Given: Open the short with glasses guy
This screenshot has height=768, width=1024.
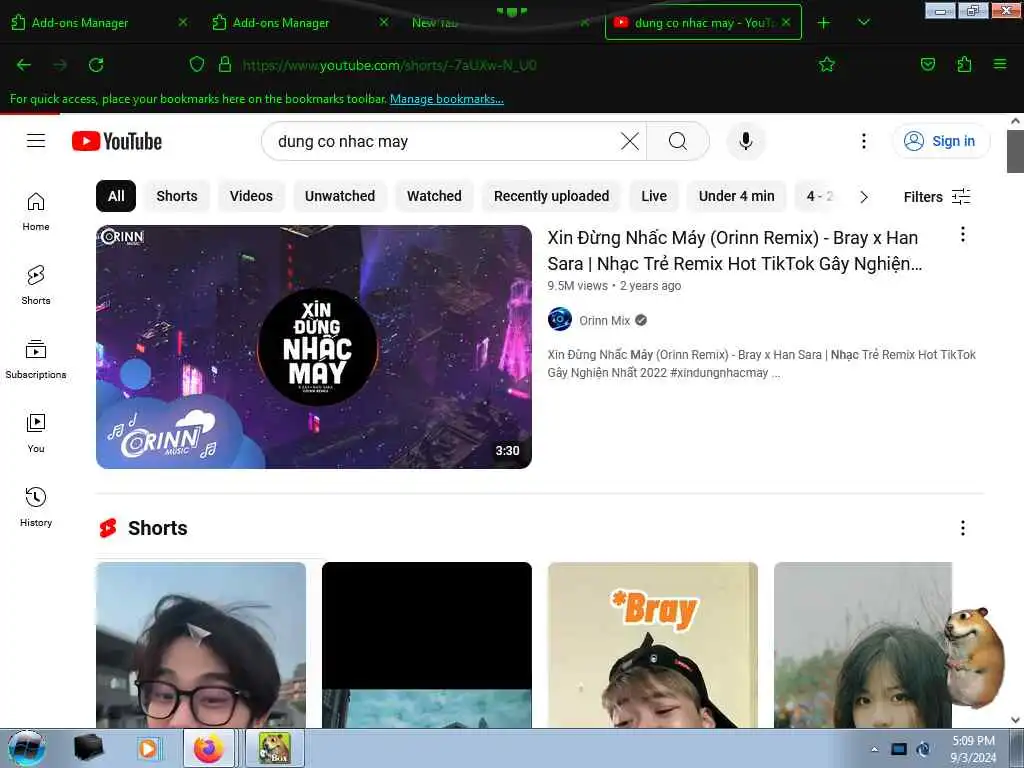Looking at the screenshot, I should pos(201,645).
